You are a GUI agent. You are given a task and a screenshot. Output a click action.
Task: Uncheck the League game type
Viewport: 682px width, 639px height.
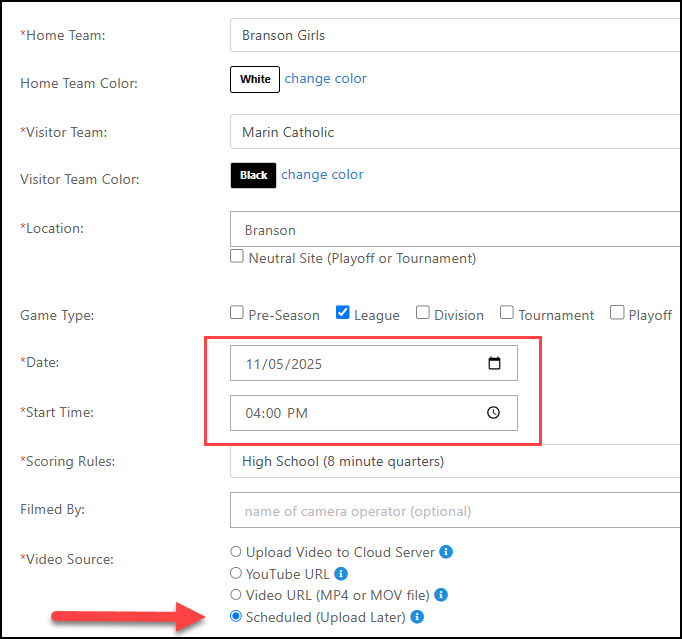tap(343, 313)
